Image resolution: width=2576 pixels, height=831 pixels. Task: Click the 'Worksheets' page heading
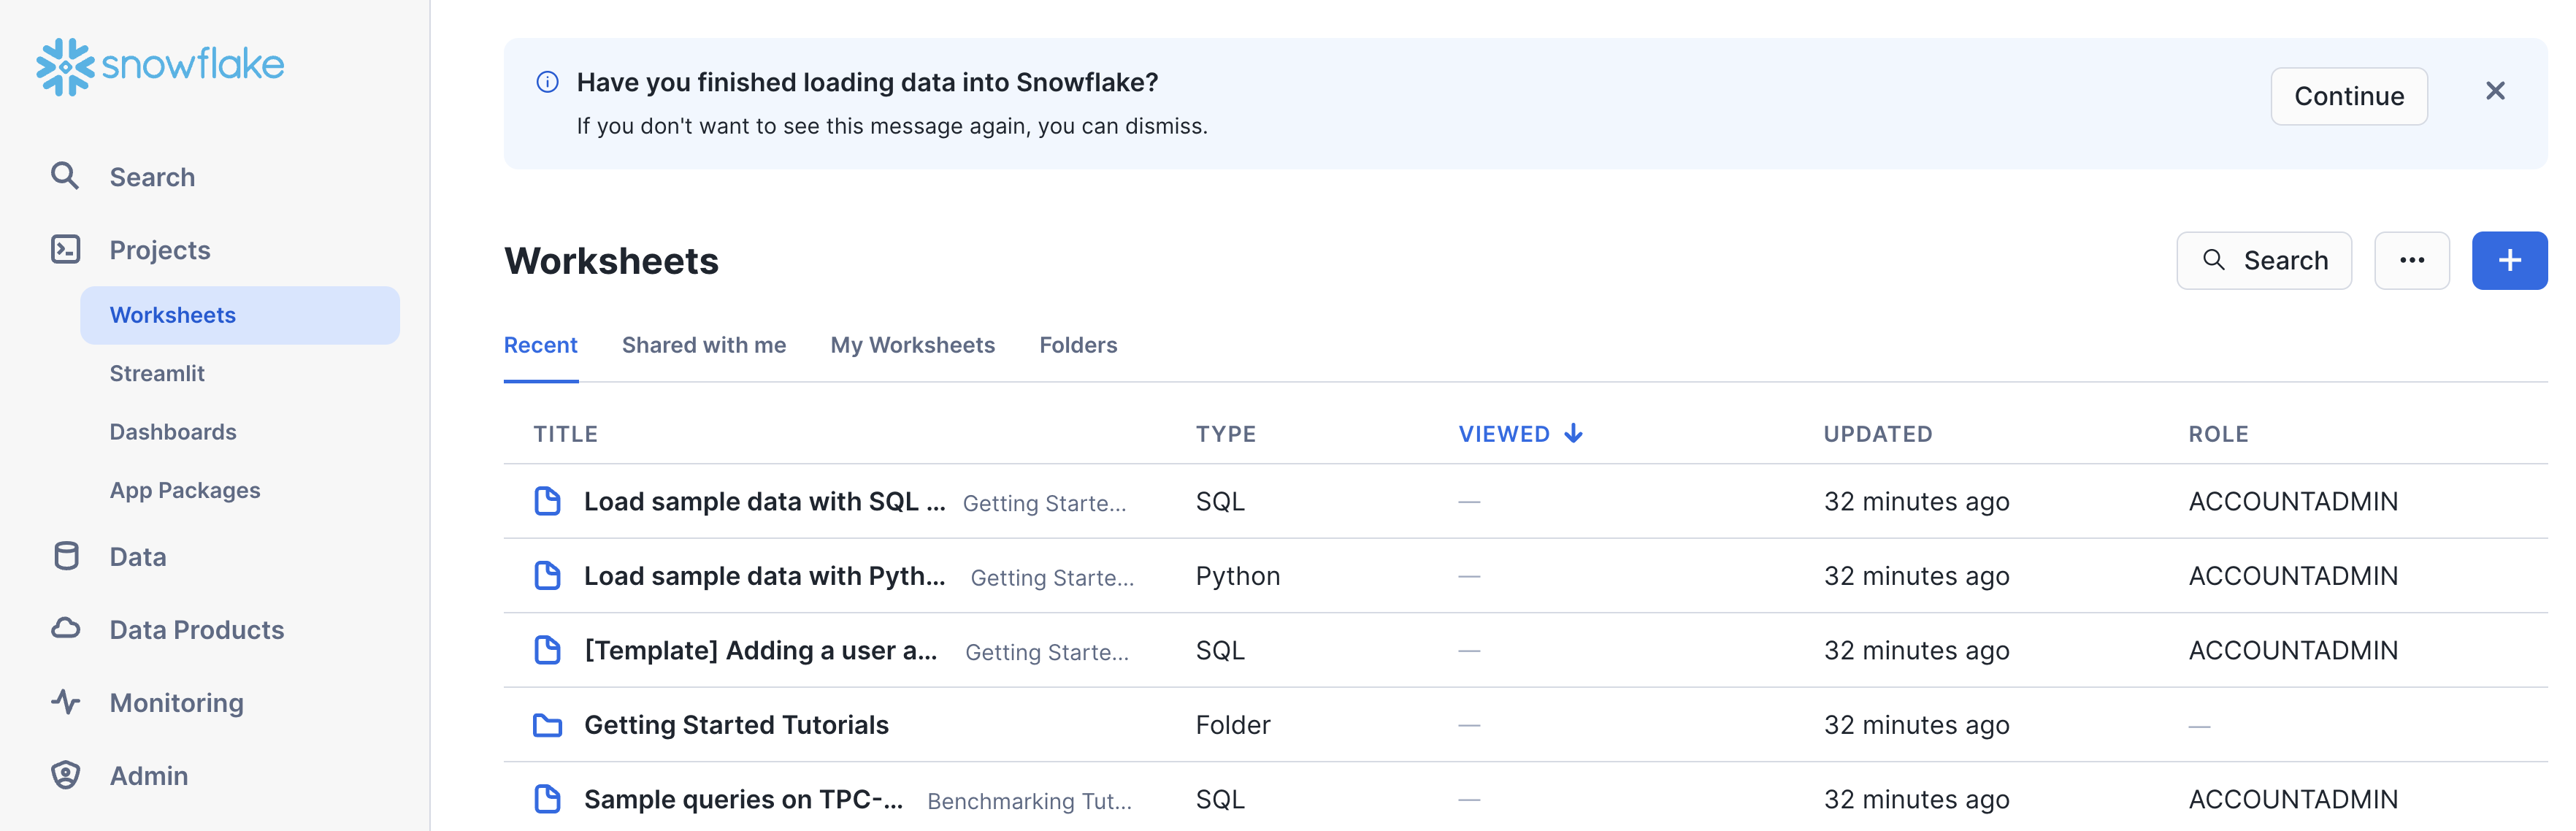611,261
